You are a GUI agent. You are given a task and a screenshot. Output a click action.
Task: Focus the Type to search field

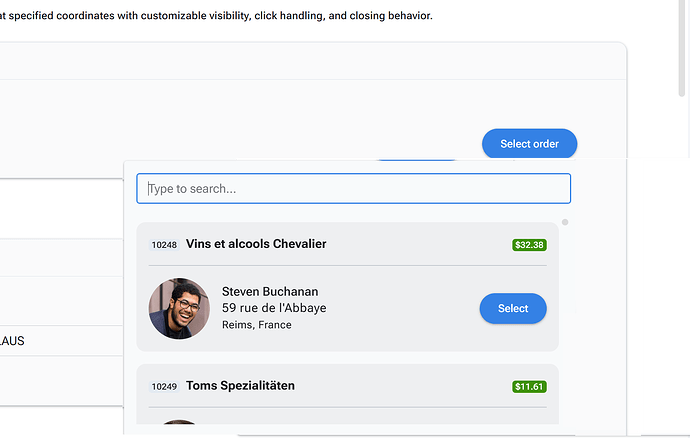353,188
